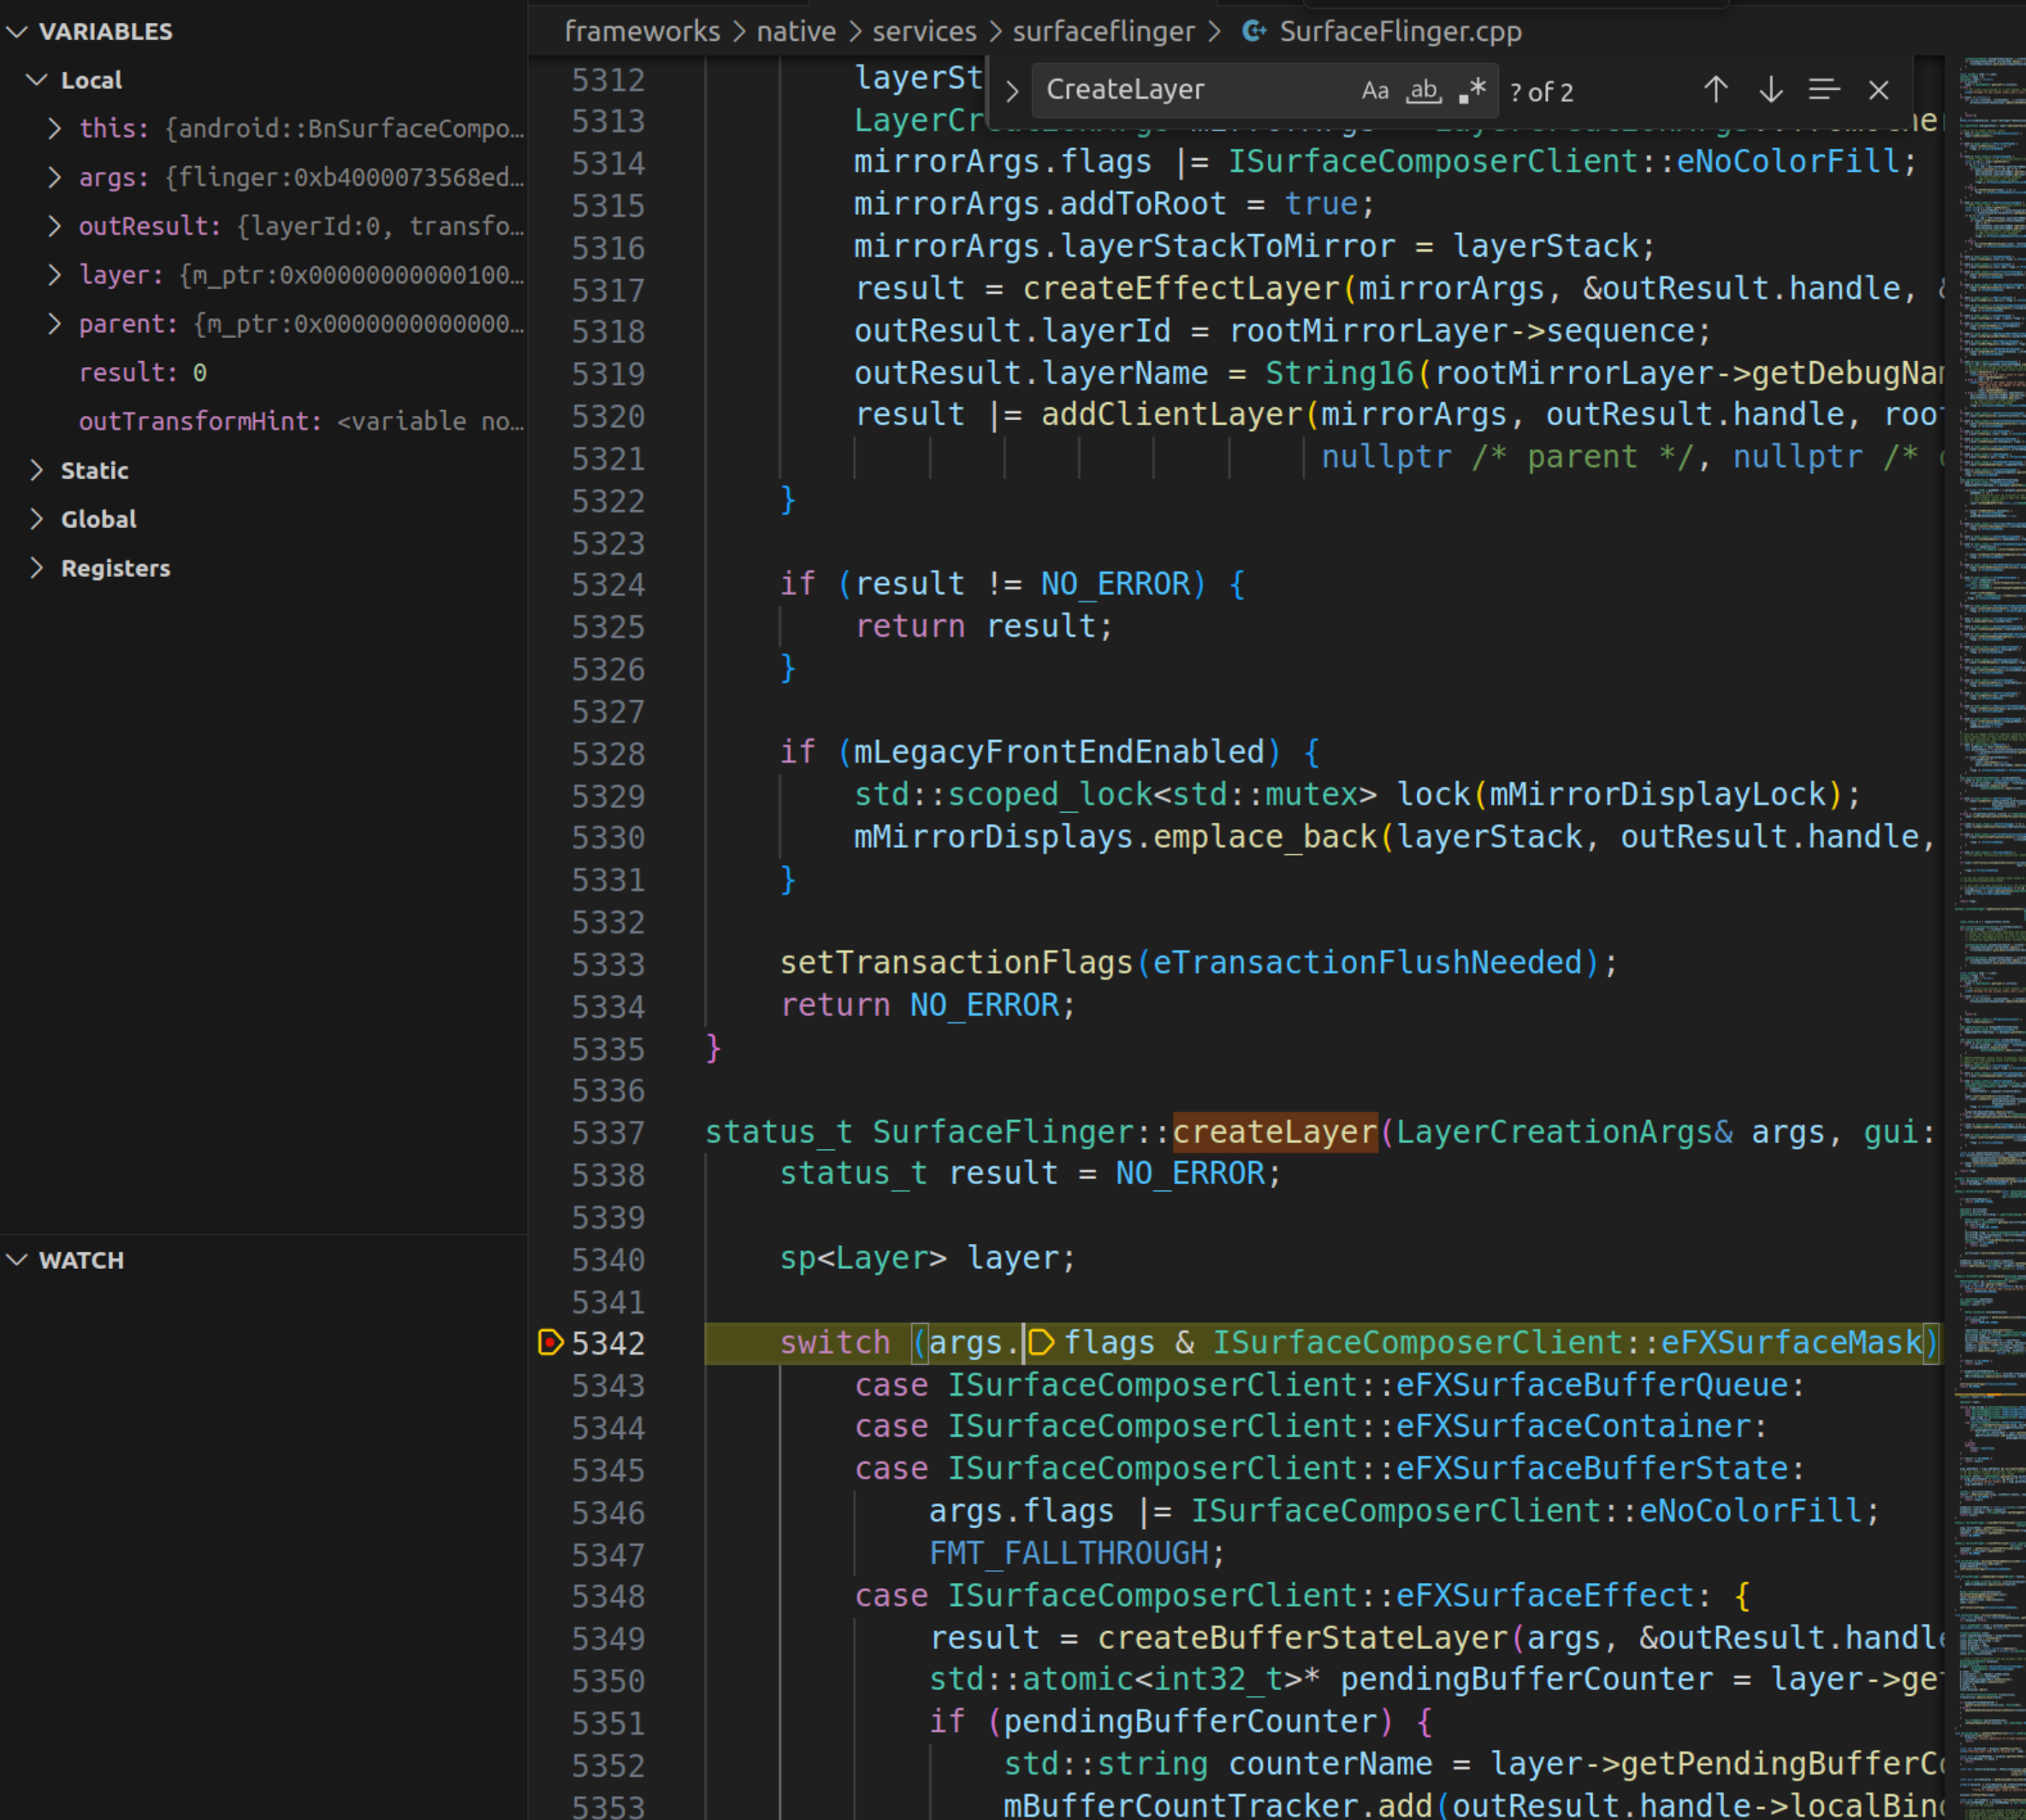Close the find widget
Screen dimensions: 2026x1820
click(x=1878, y=90)
